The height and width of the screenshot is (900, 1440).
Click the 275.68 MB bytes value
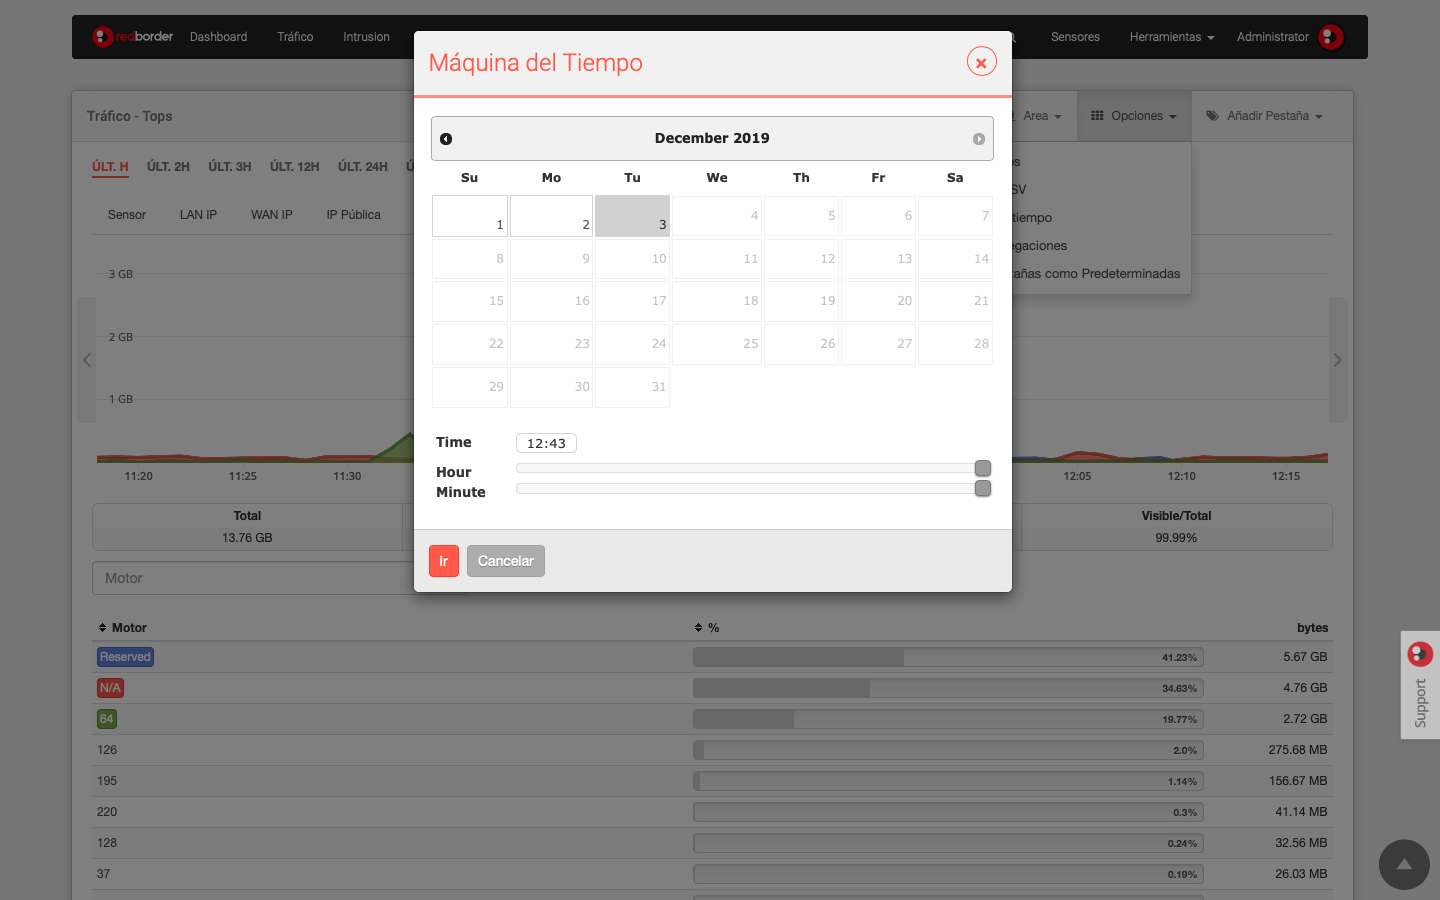point(1298,750)
